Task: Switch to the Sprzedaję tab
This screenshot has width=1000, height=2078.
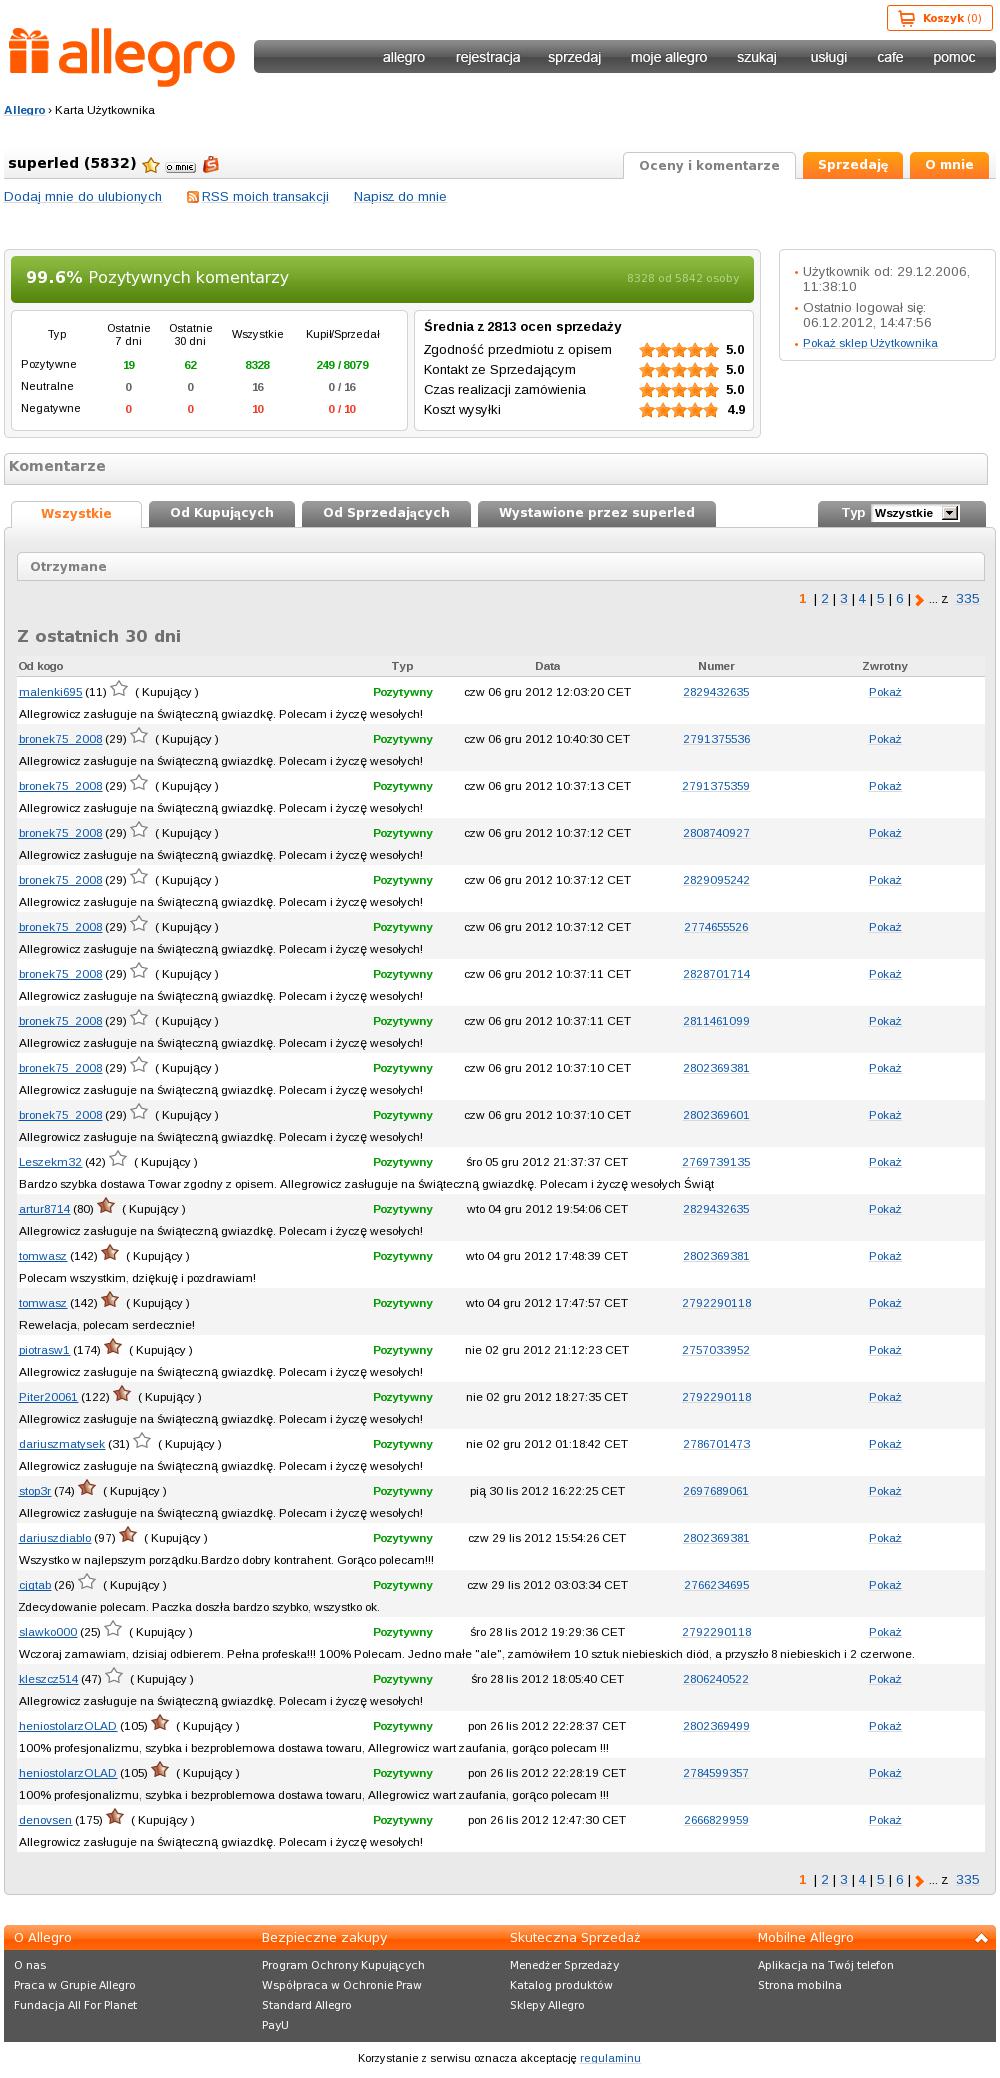Action: [853, 165]
